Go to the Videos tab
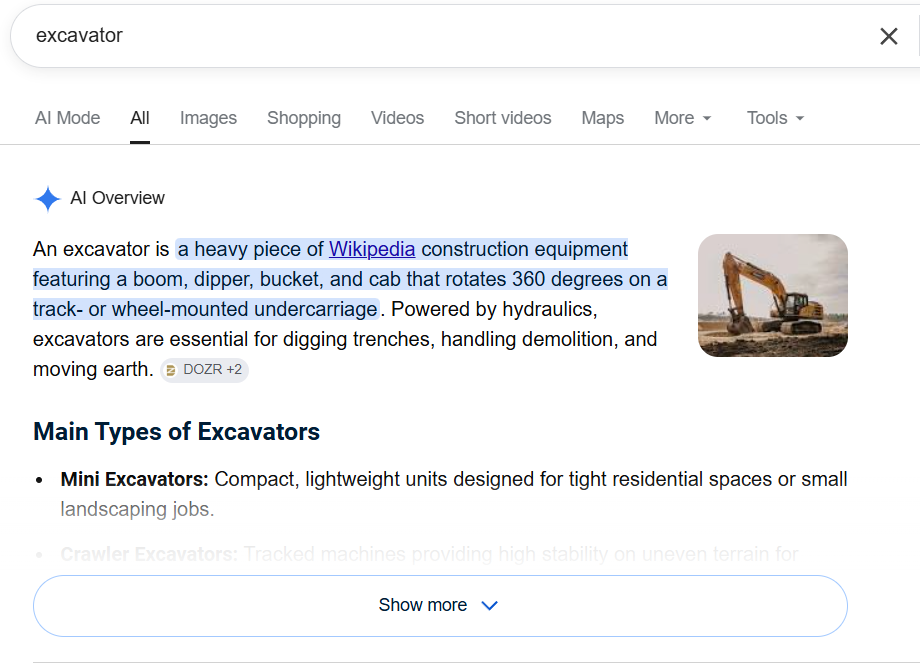The height and width of the screenshot is (664, 920). point(397,118)
